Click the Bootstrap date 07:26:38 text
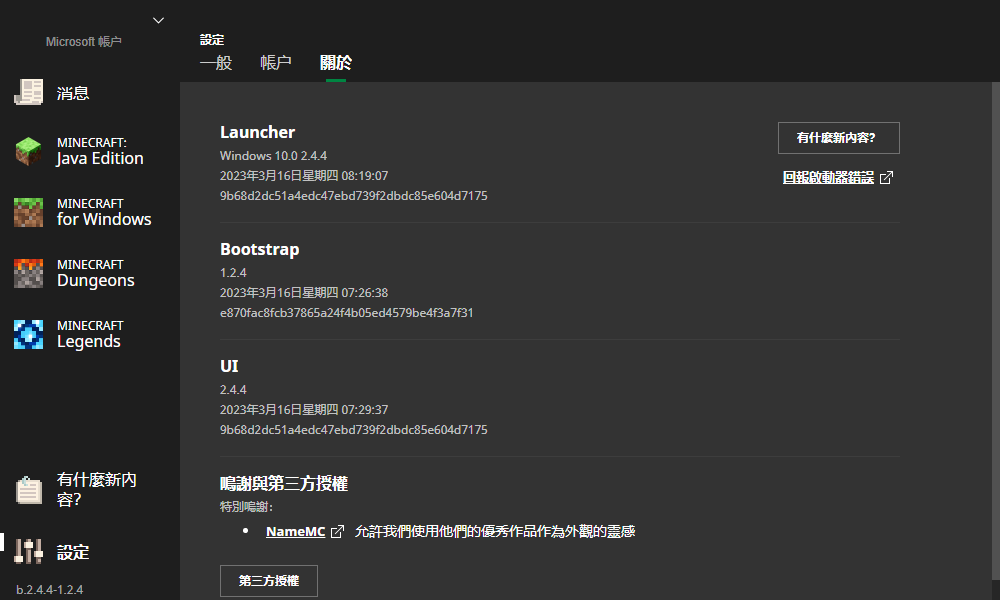Viewport: 1000px width, 600px height. coord(304,293)
